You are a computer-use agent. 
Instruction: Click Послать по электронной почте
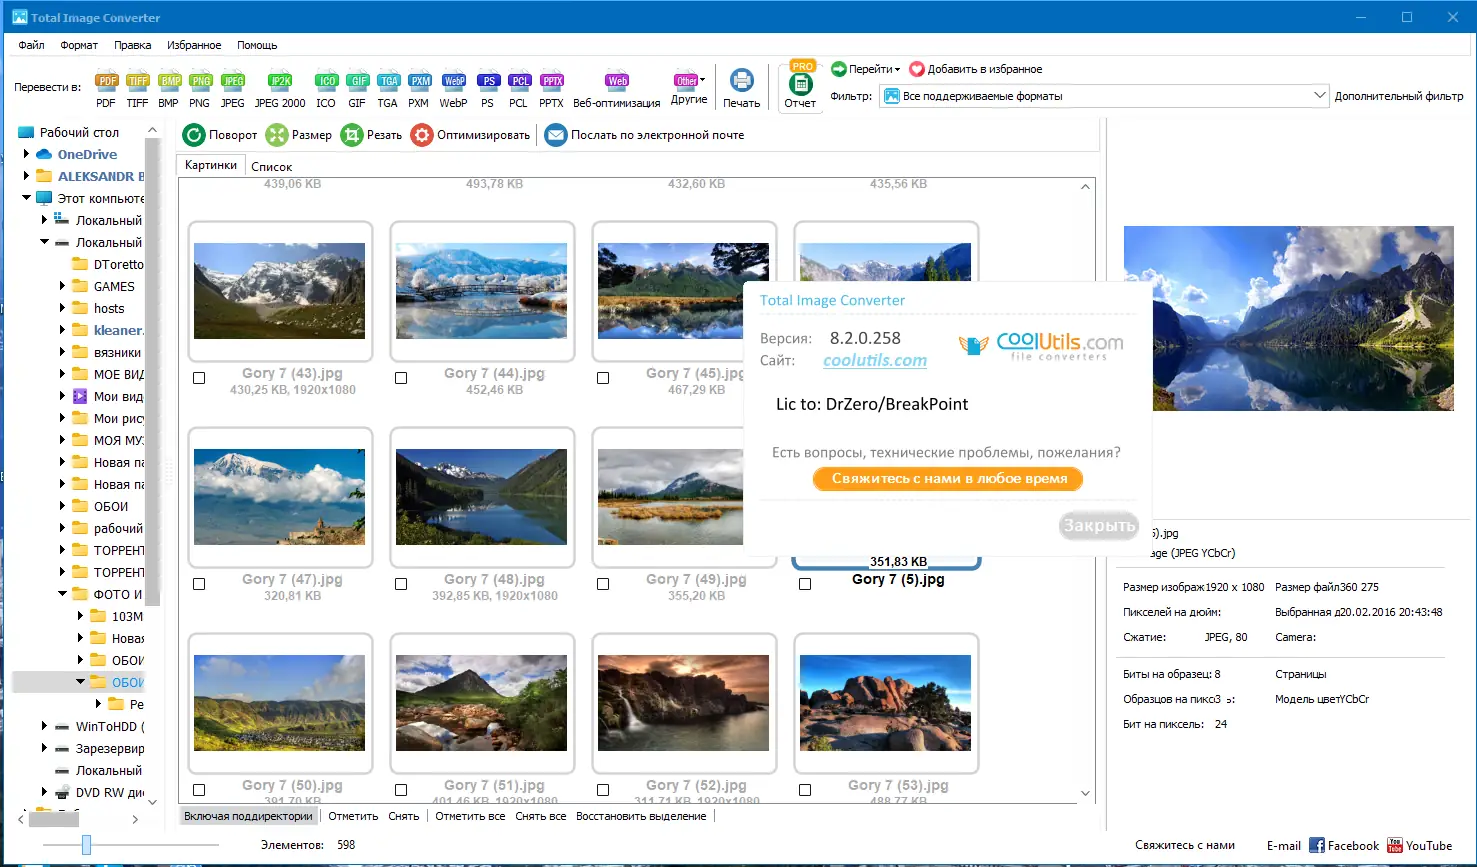click(645, 135)
